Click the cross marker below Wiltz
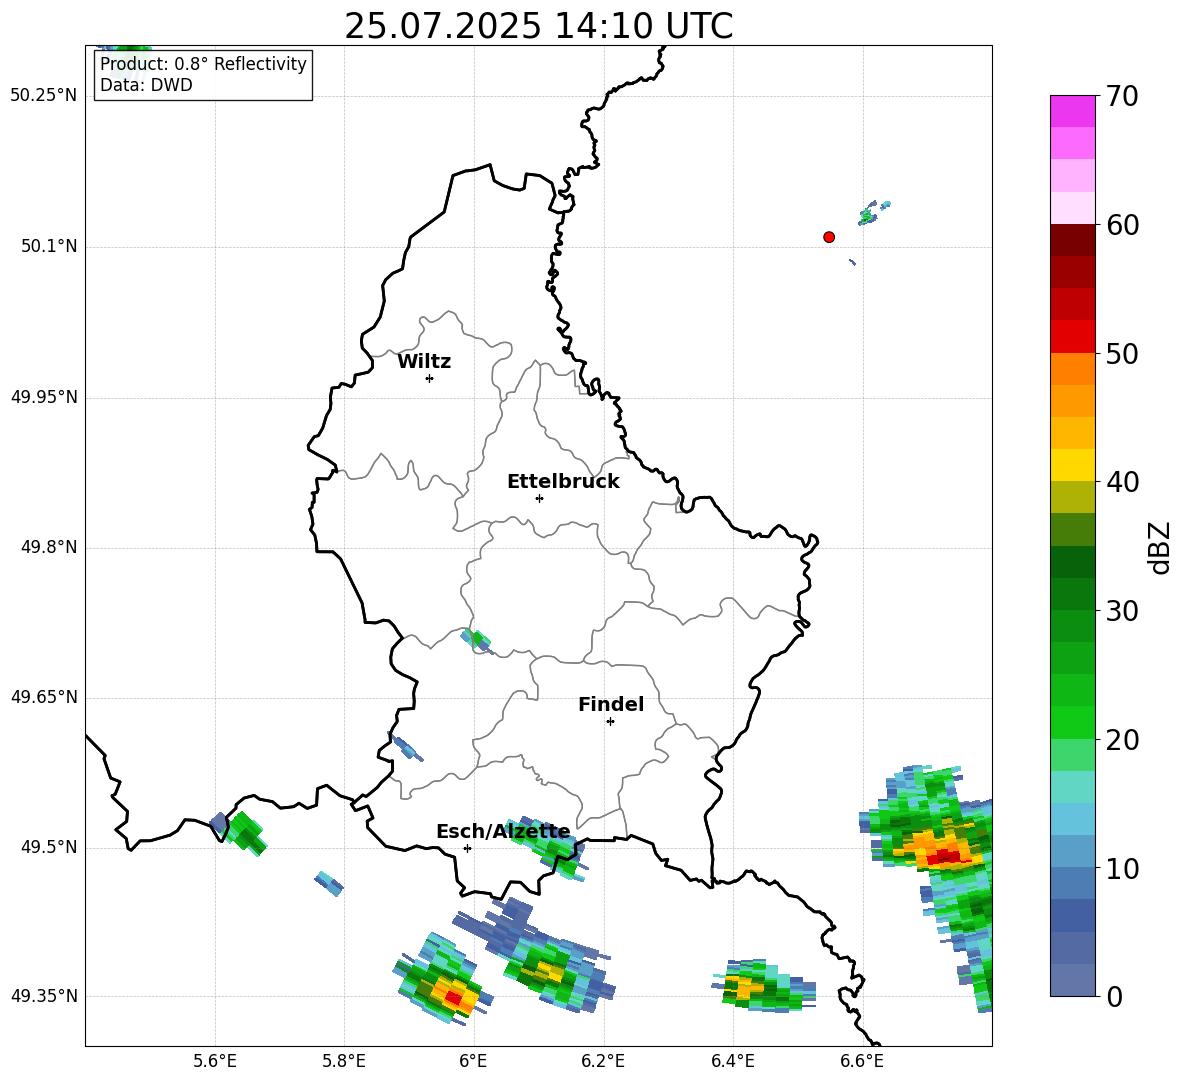Image resolution: width=1184 pixels, height=1081 pixels. [x=430, y=379]
